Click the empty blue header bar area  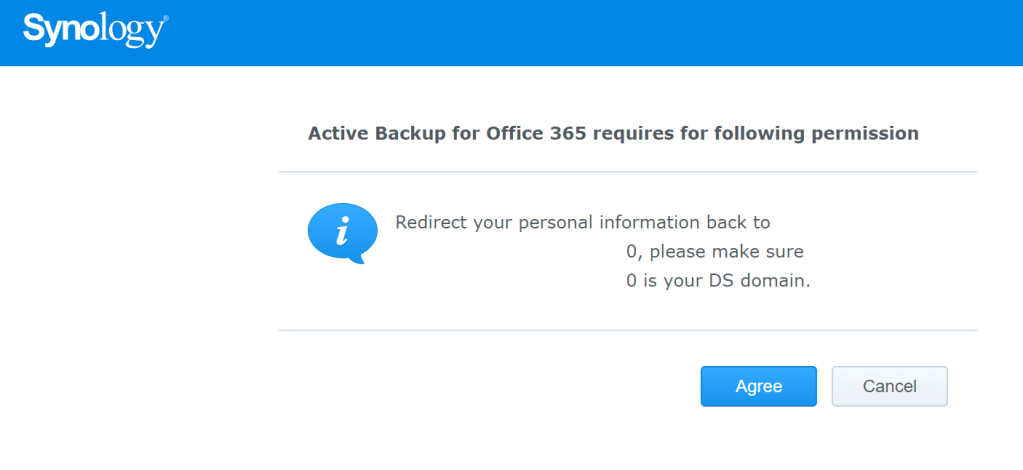pyautogui.click(x=600, y=33)
